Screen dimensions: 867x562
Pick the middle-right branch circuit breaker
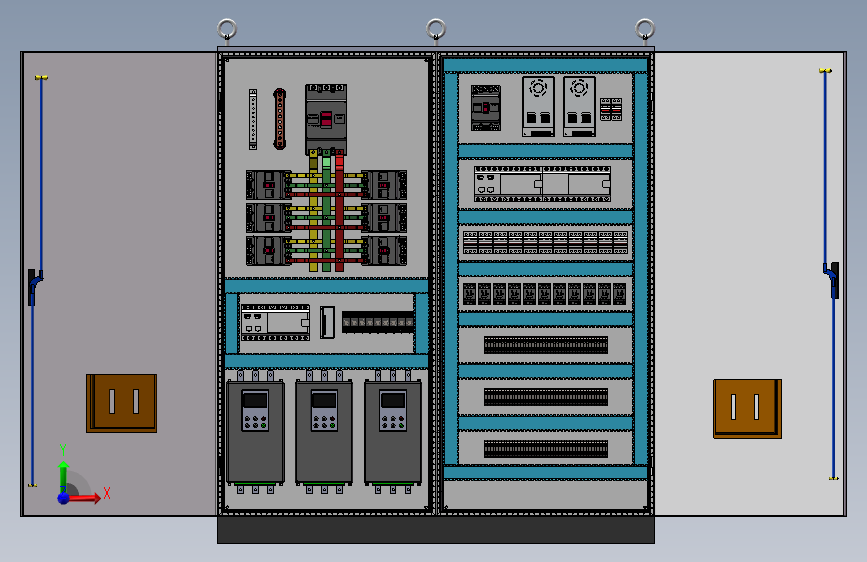[x=384, y=218]
